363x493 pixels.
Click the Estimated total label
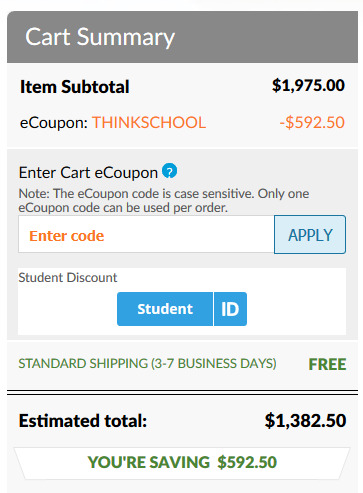tap(83, 421)
